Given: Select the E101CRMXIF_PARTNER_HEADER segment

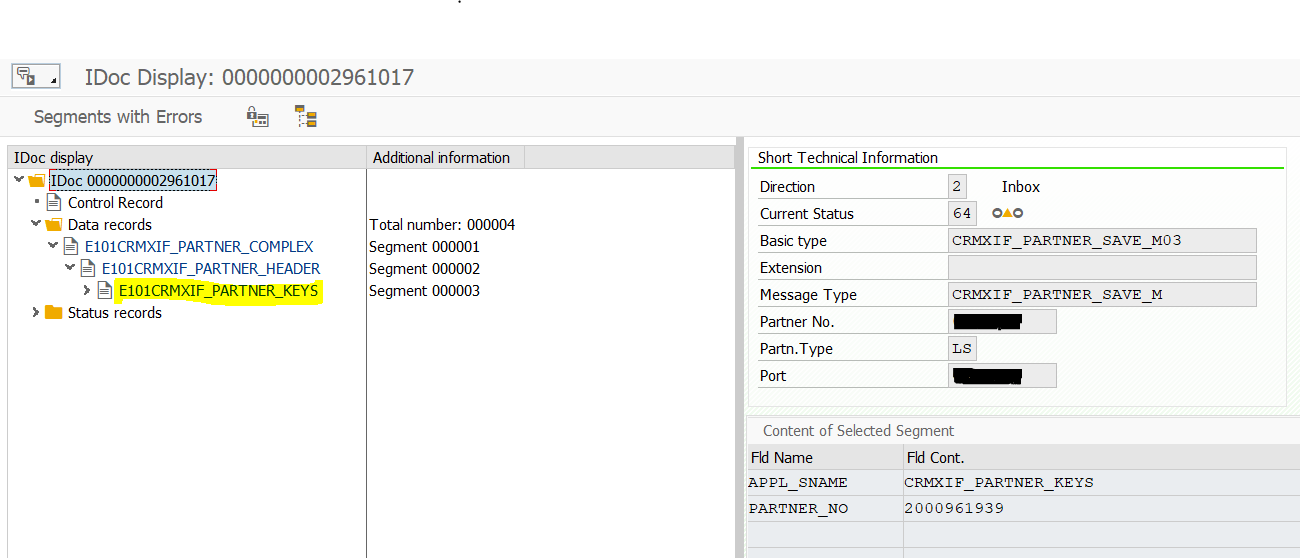Looking at the screenshot, I should (x=210, y=269).
